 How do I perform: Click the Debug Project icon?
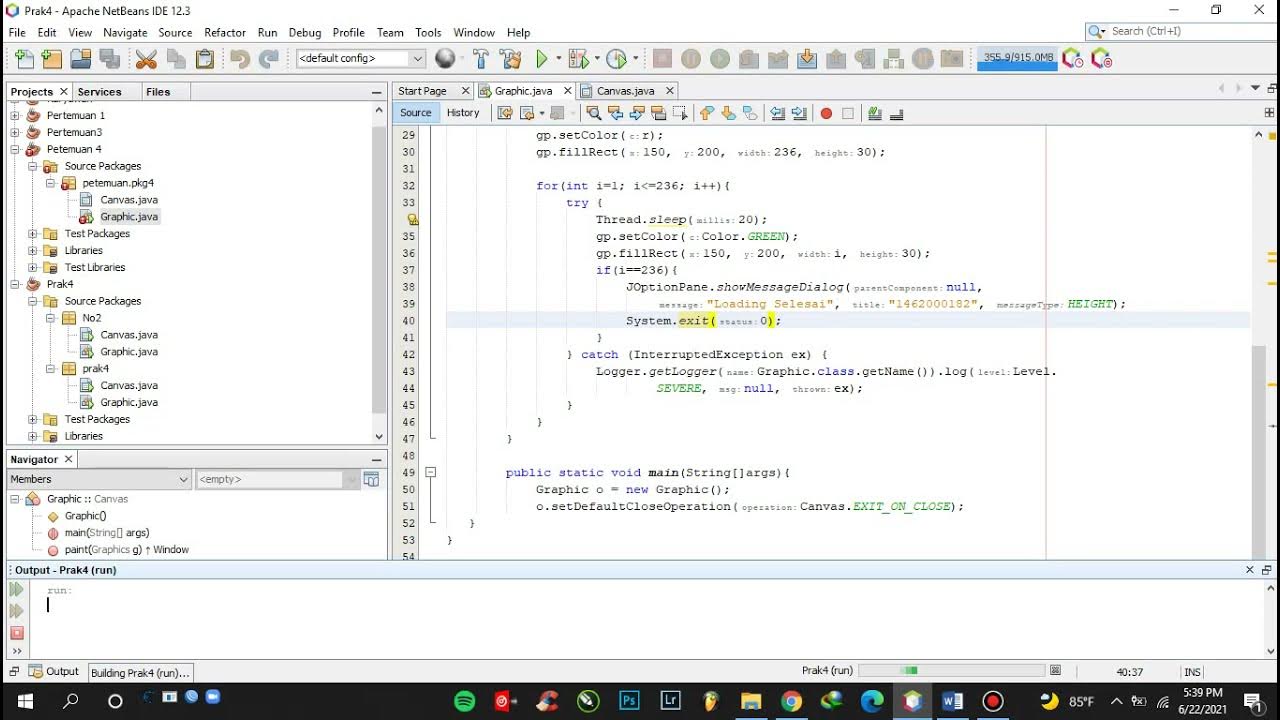(x=577, y=59)
